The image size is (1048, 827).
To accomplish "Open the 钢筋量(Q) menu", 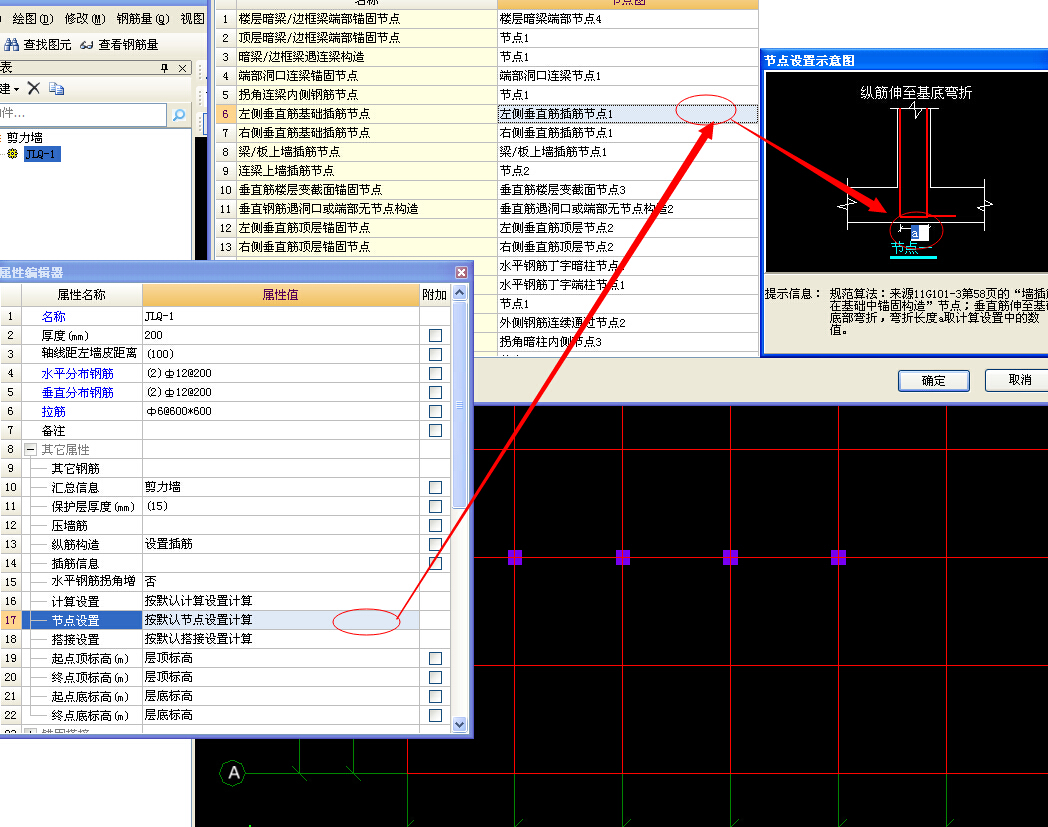I will coord(143,19).
